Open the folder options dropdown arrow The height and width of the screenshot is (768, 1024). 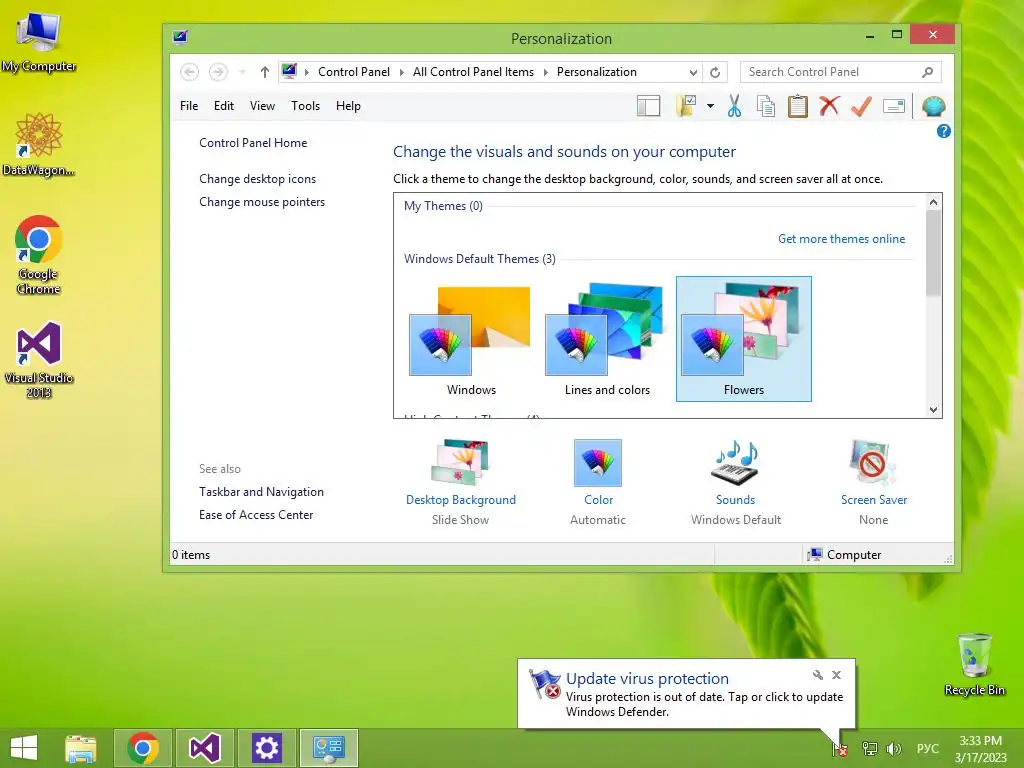710,106
